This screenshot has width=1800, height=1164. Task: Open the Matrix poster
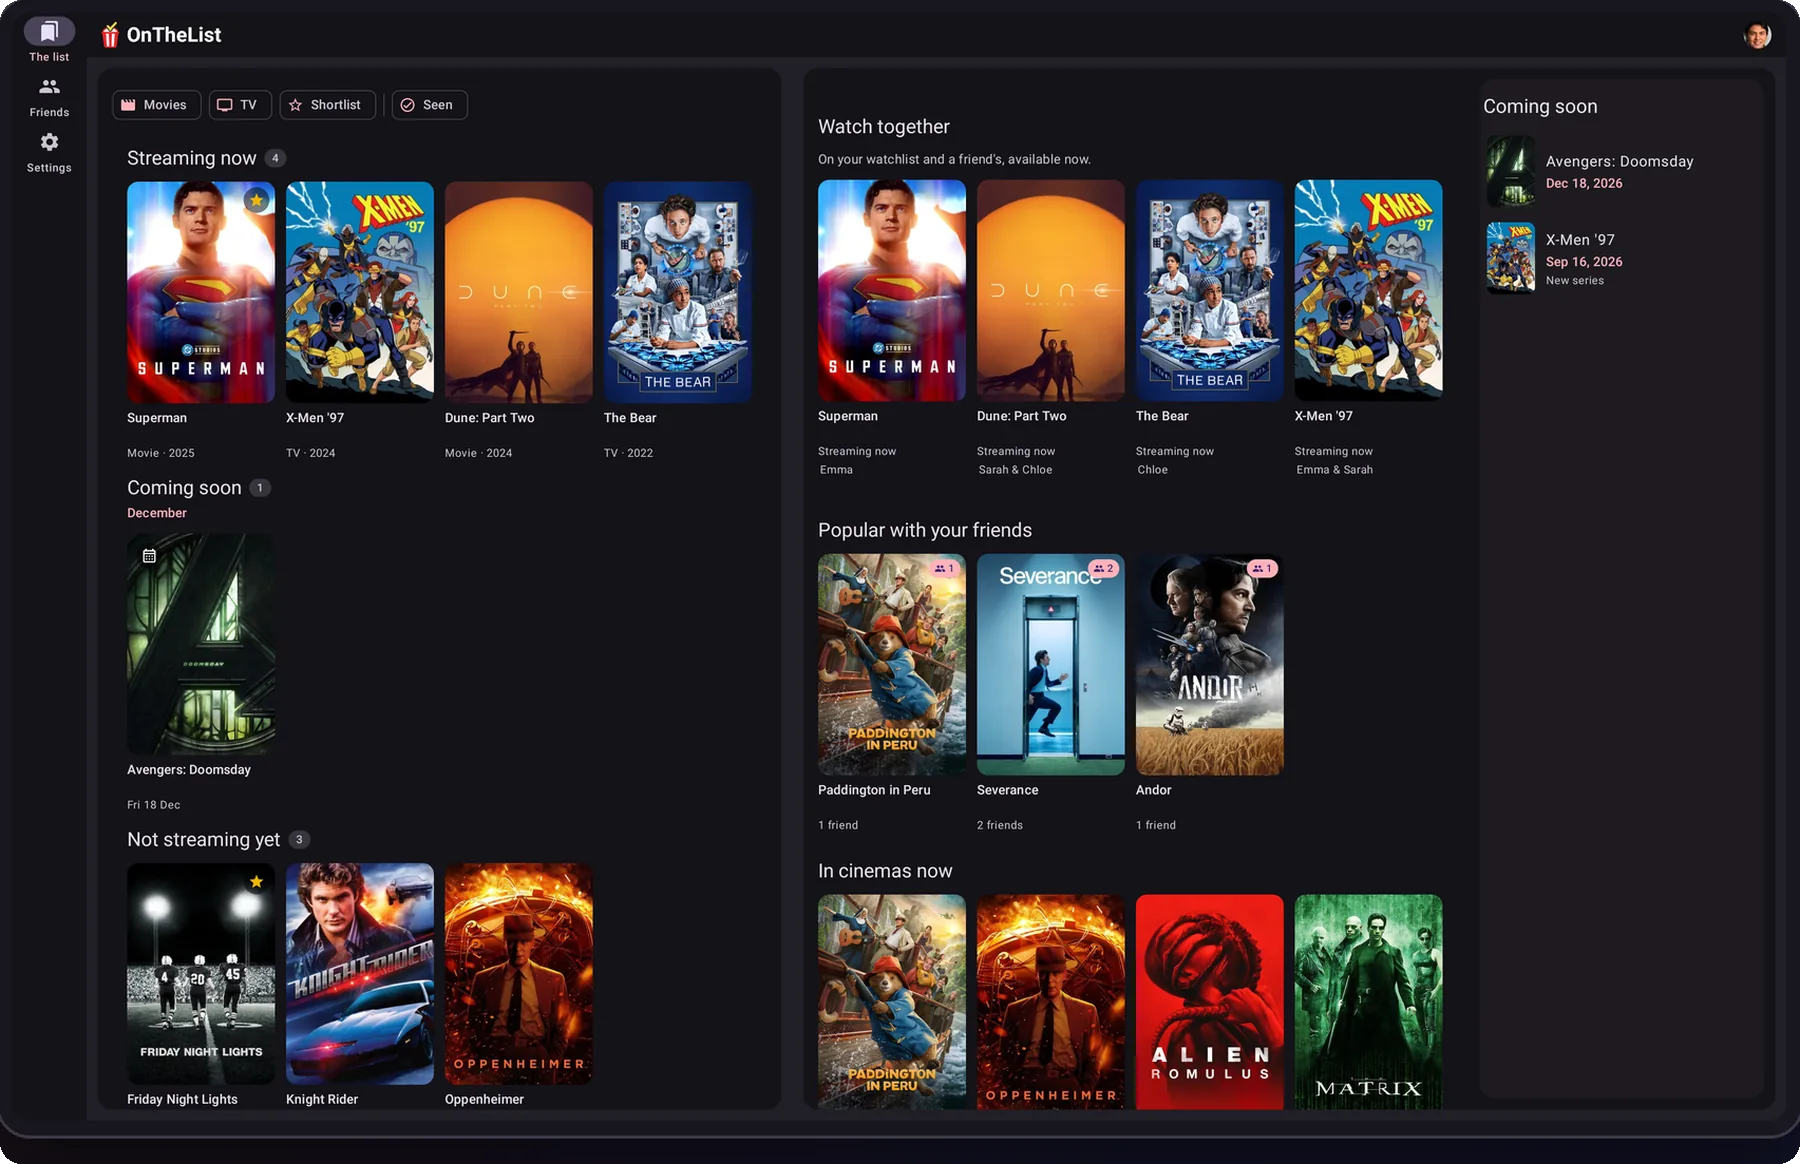tap(1369, 1001)
